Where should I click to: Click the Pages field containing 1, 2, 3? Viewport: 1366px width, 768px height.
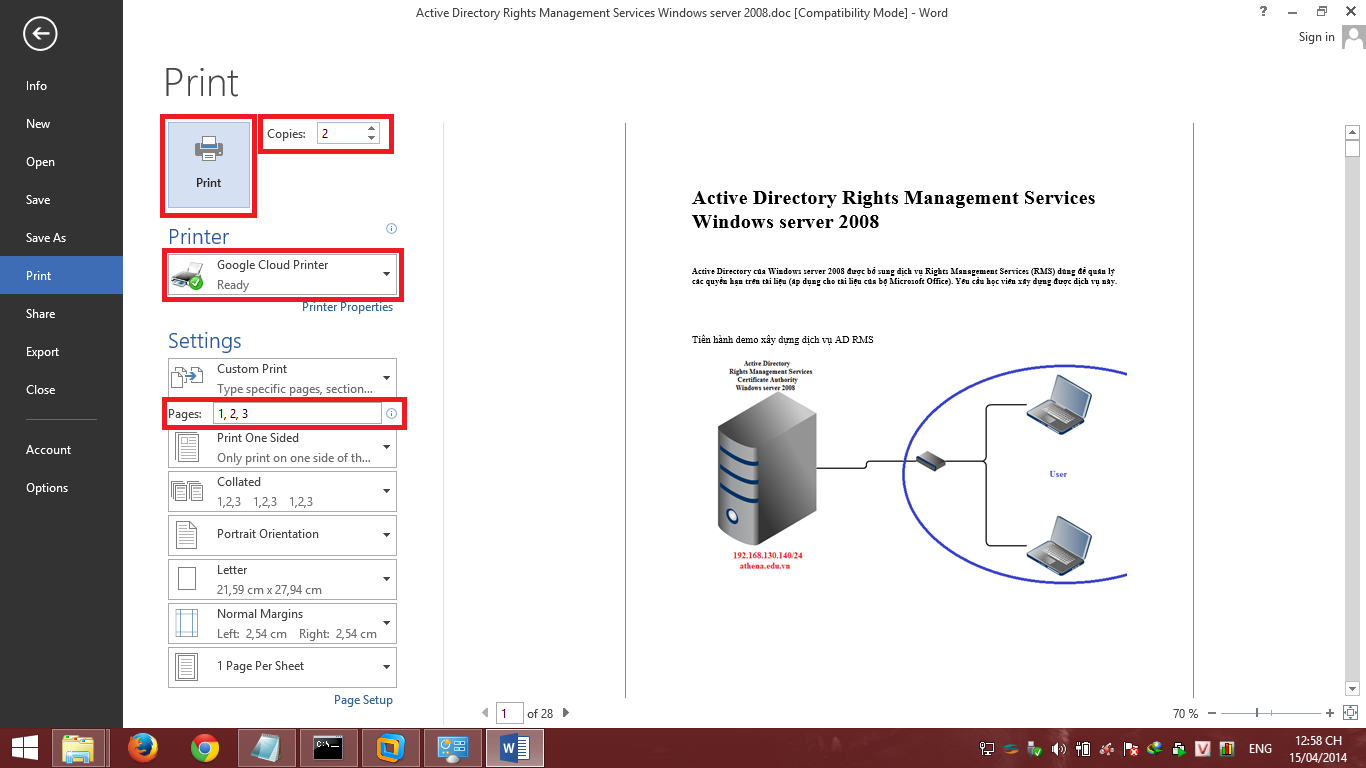tap(299, 413)
